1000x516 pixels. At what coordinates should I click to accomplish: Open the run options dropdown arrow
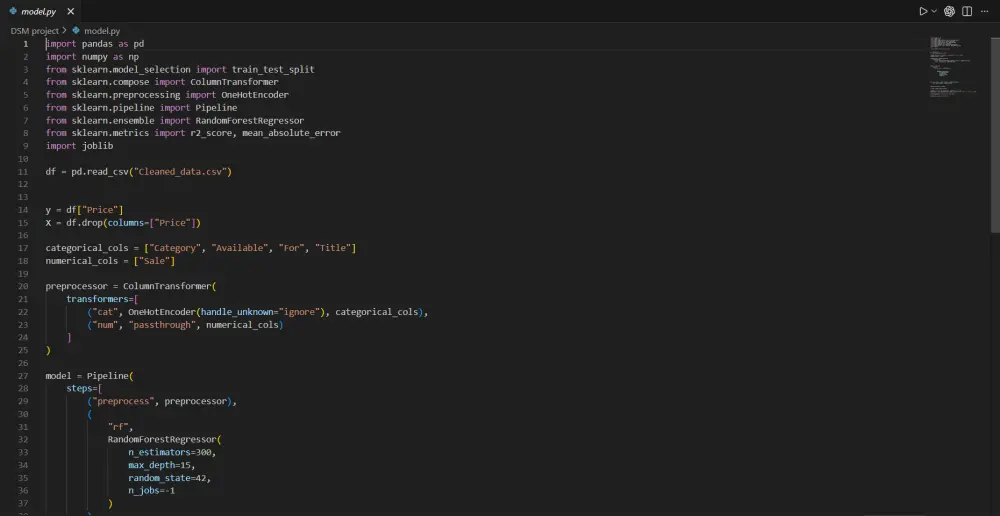tap(934, 11)
